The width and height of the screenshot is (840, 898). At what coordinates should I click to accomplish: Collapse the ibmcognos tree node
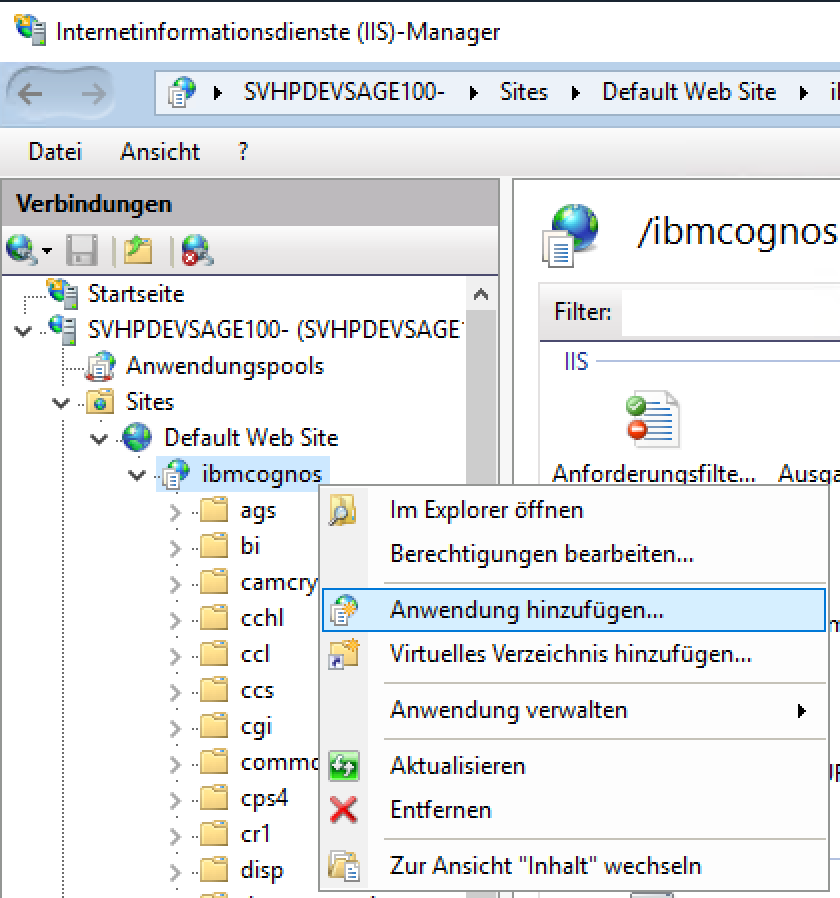[x=137, y=474]
